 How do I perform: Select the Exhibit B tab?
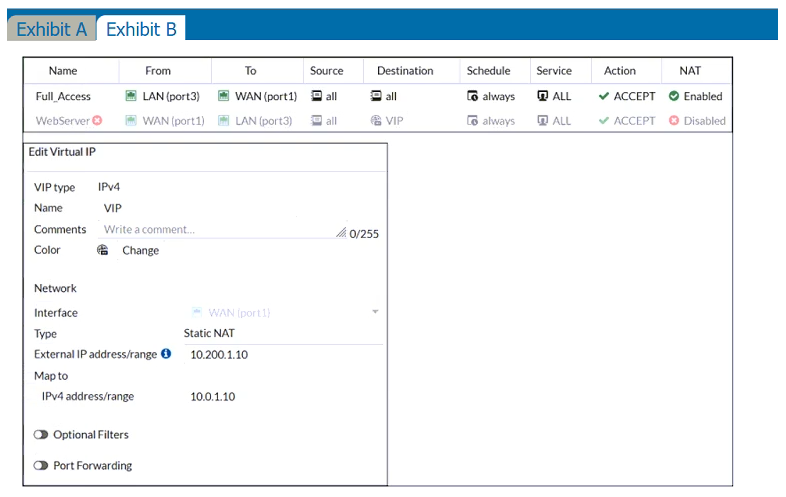tap(141, 29)
